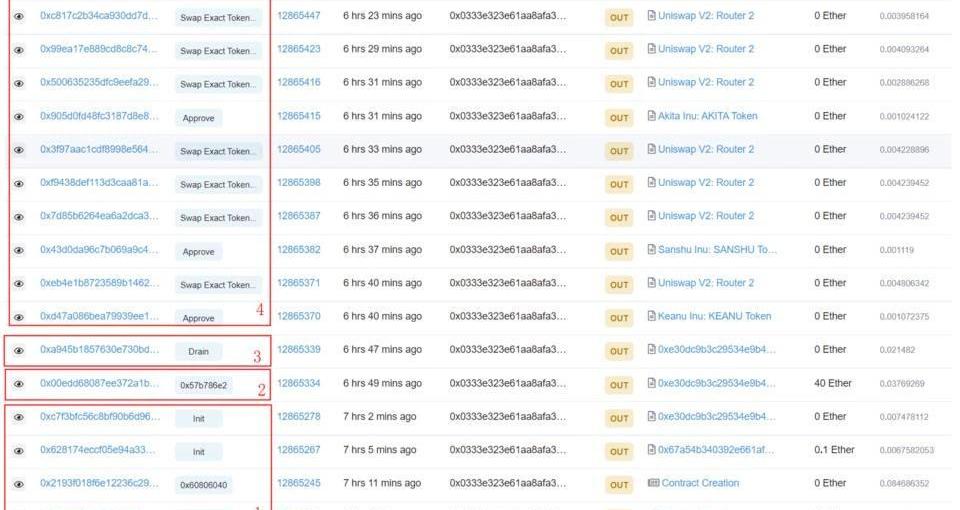Open transaction hash 0xa945b1857630e730bd
960x510 pixels.
coord(99,350)
